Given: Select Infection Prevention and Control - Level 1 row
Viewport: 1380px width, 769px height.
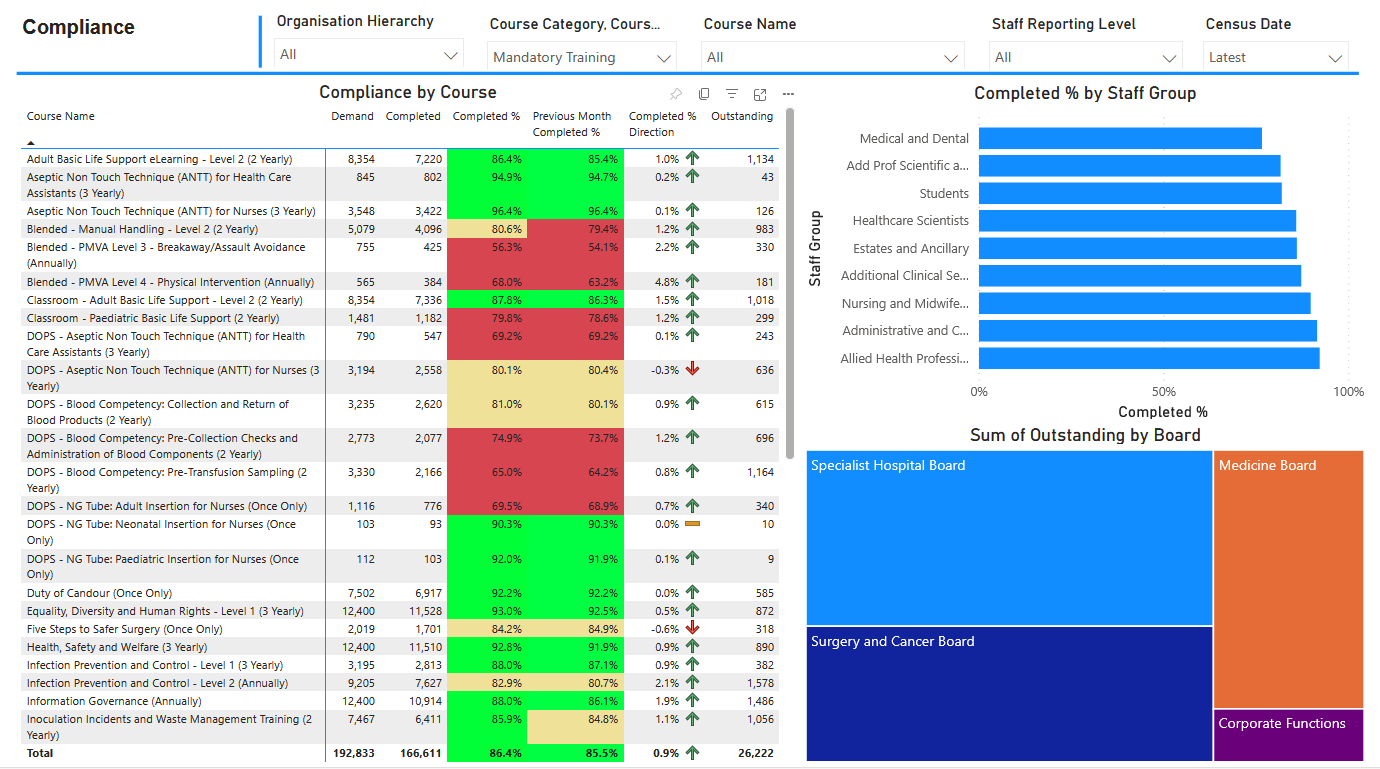Looking at the screenshot, I should (399, 665).
